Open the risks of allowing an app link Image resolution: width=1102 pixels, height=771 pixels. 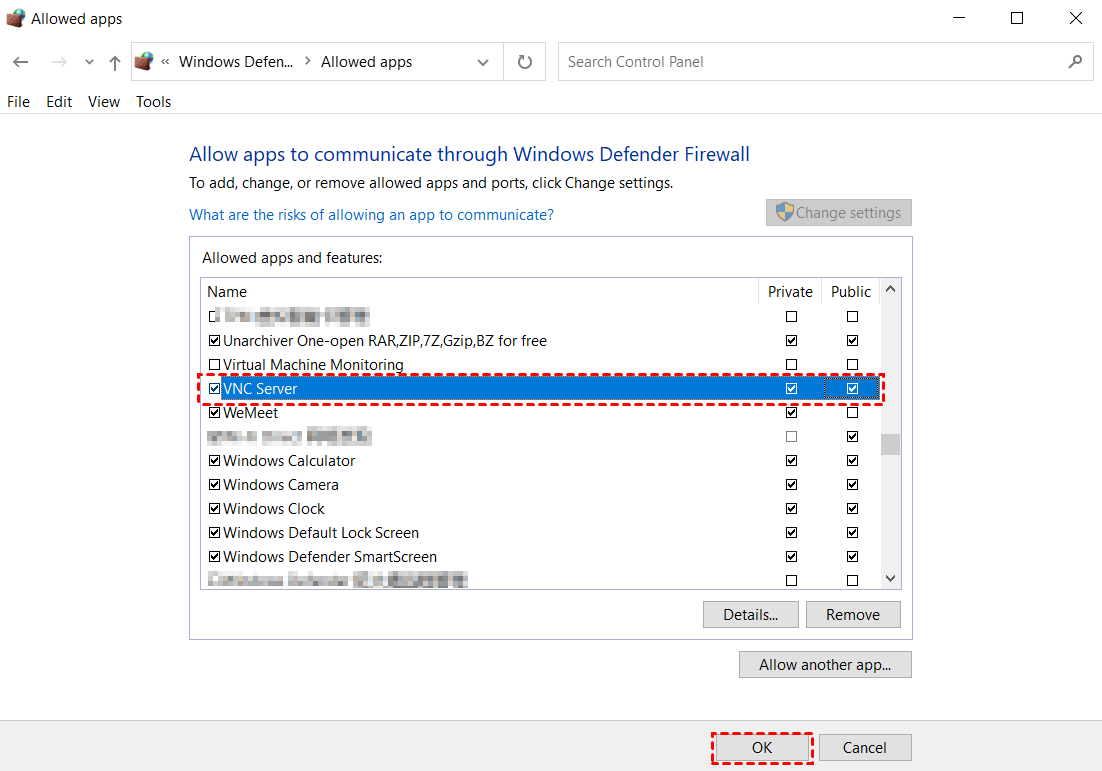(x=371, y=214)
